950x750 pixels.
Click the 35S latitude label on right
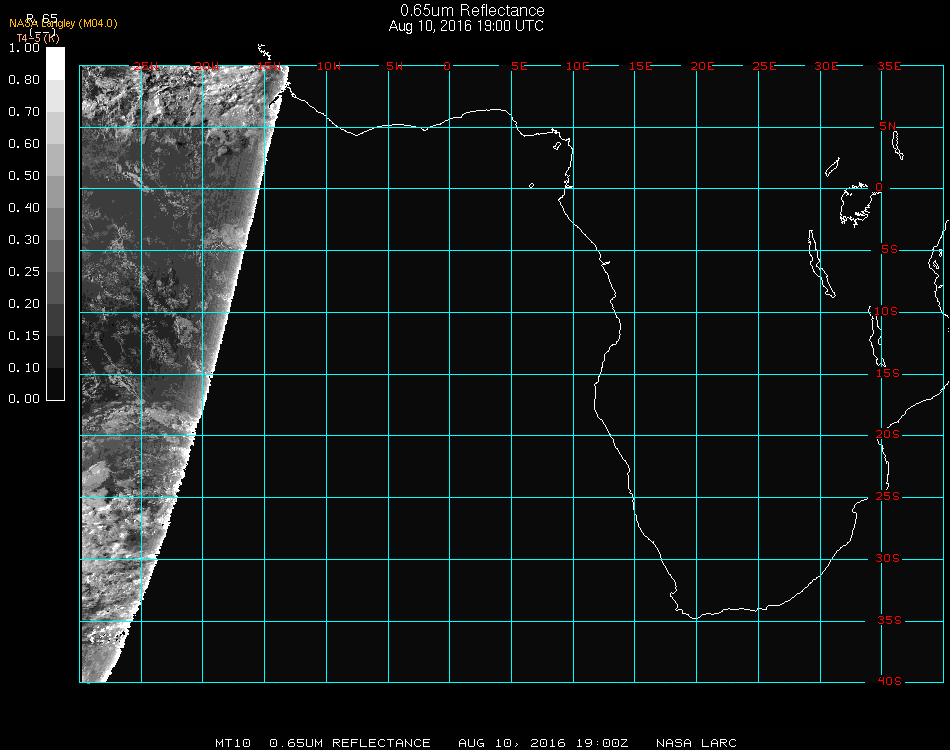click(x=888, y=620)
